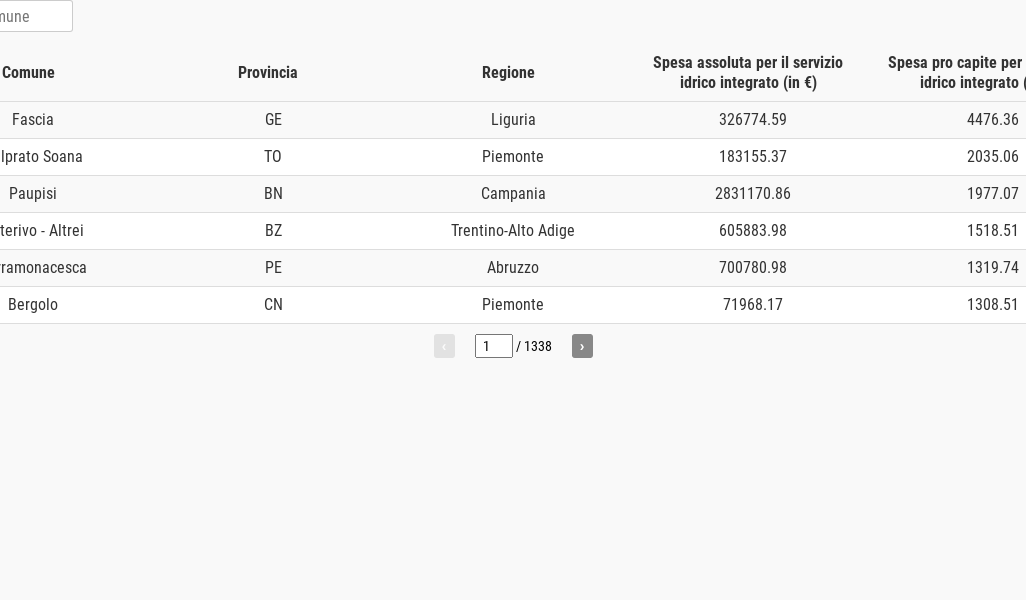
Task: Select the Paupisi comune cell
Action: pyautogui.click(x=33, y=194)
